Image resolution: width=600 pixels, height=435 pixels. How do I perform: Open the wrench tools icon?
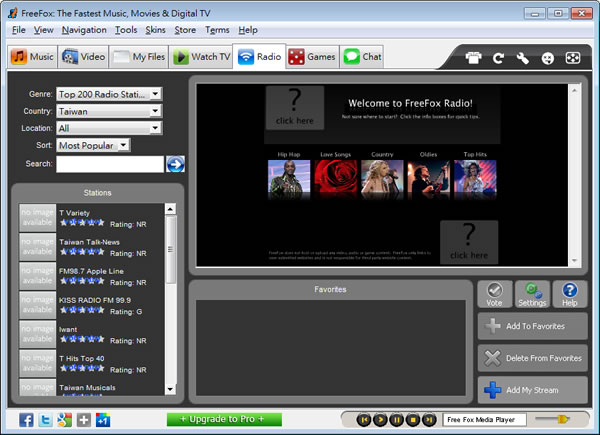point(523,58)
